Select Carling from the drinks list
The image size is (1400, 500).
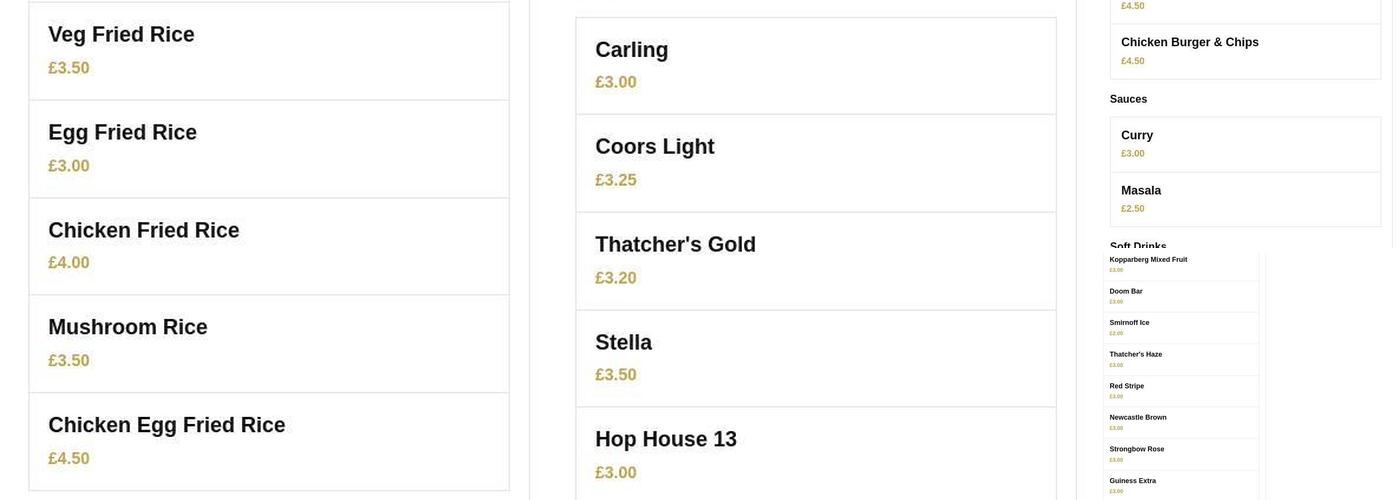pyautogui.click(x=815, y=65)
